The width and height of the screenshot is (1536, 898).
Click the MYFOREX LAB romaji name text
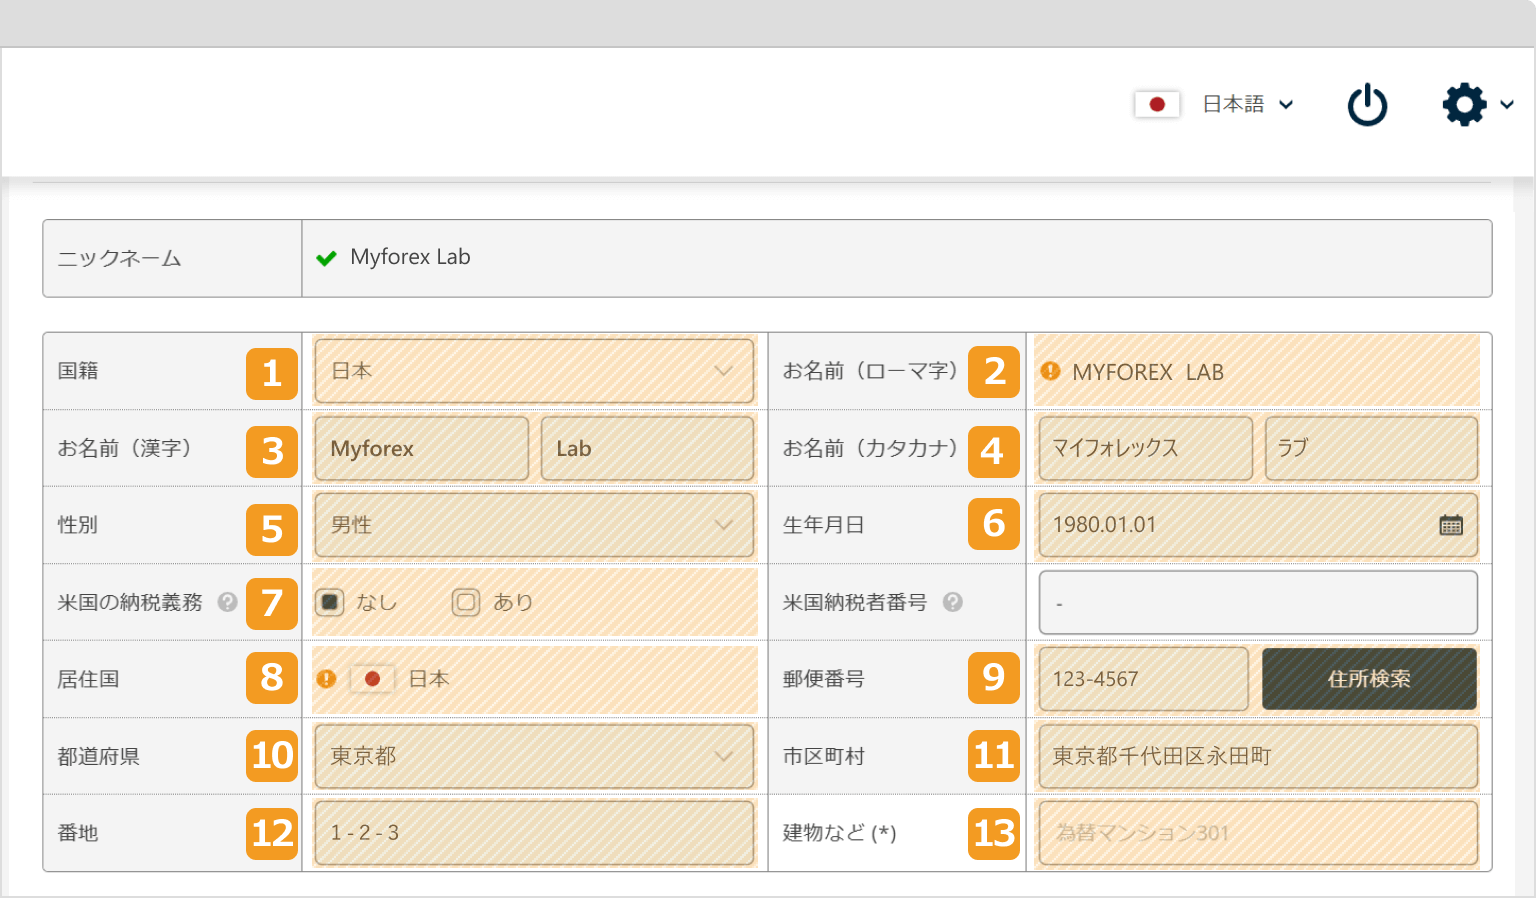point(1148,372)
